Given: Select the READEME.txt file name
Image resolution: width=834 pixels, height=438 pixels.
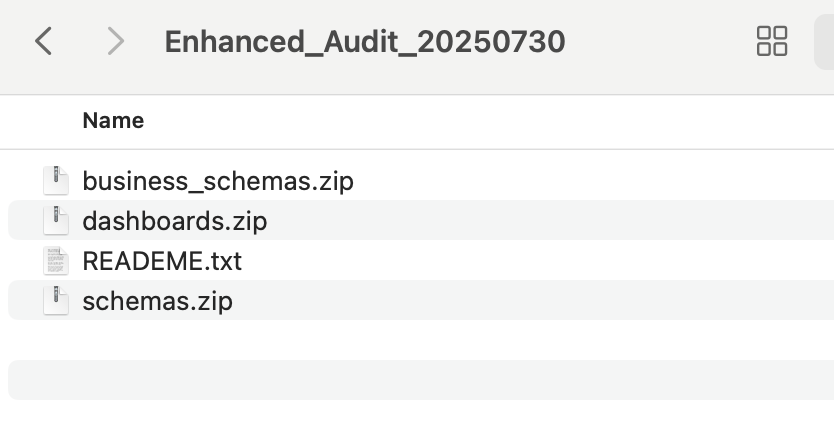Looking at the screenshot, I should click(162, 261).
